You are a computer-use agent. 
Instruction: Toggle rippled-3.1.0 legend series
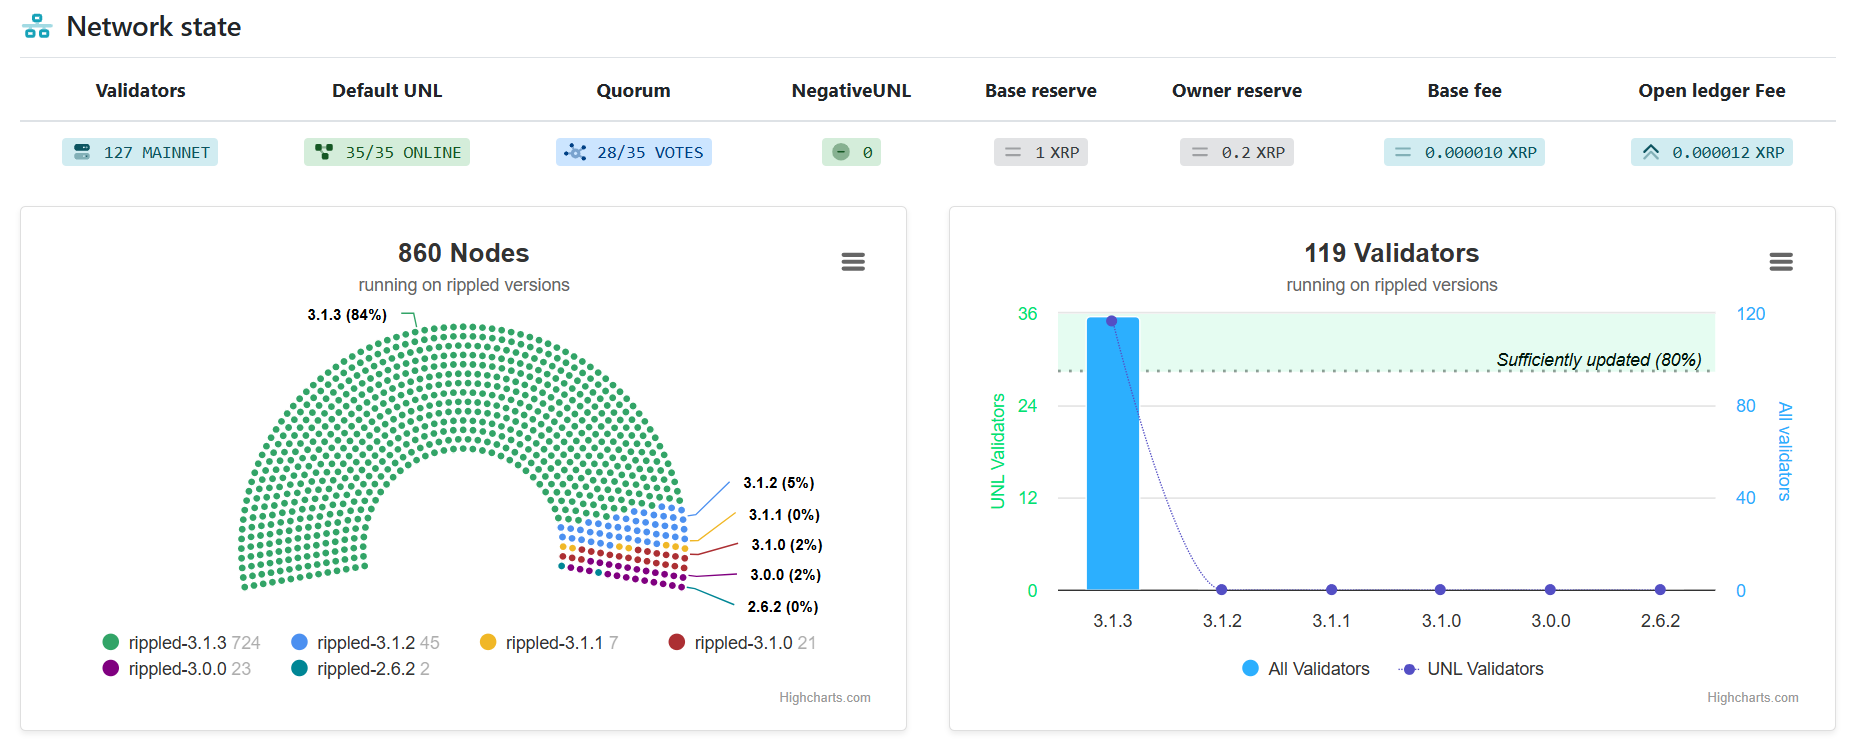coord(742,643)
